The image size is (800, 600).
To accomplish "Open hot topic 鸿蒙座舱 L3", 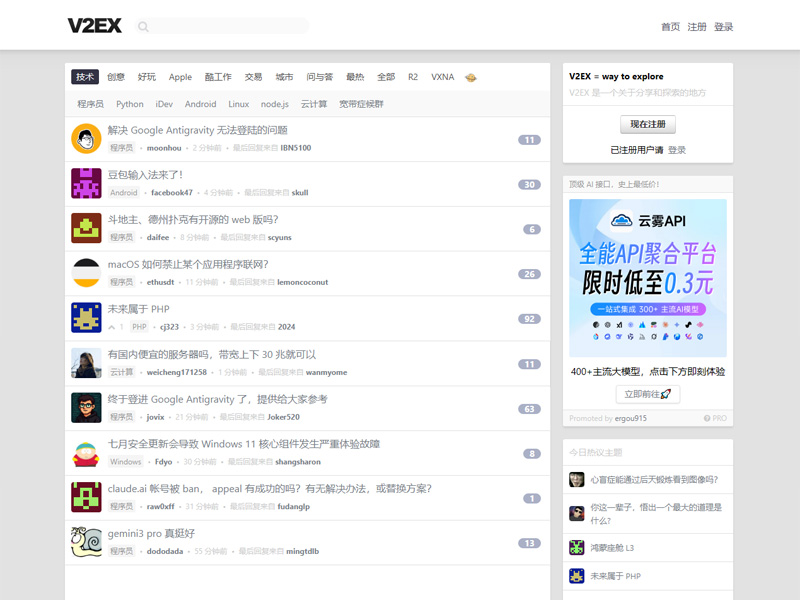I will click(x=612, y=548).
